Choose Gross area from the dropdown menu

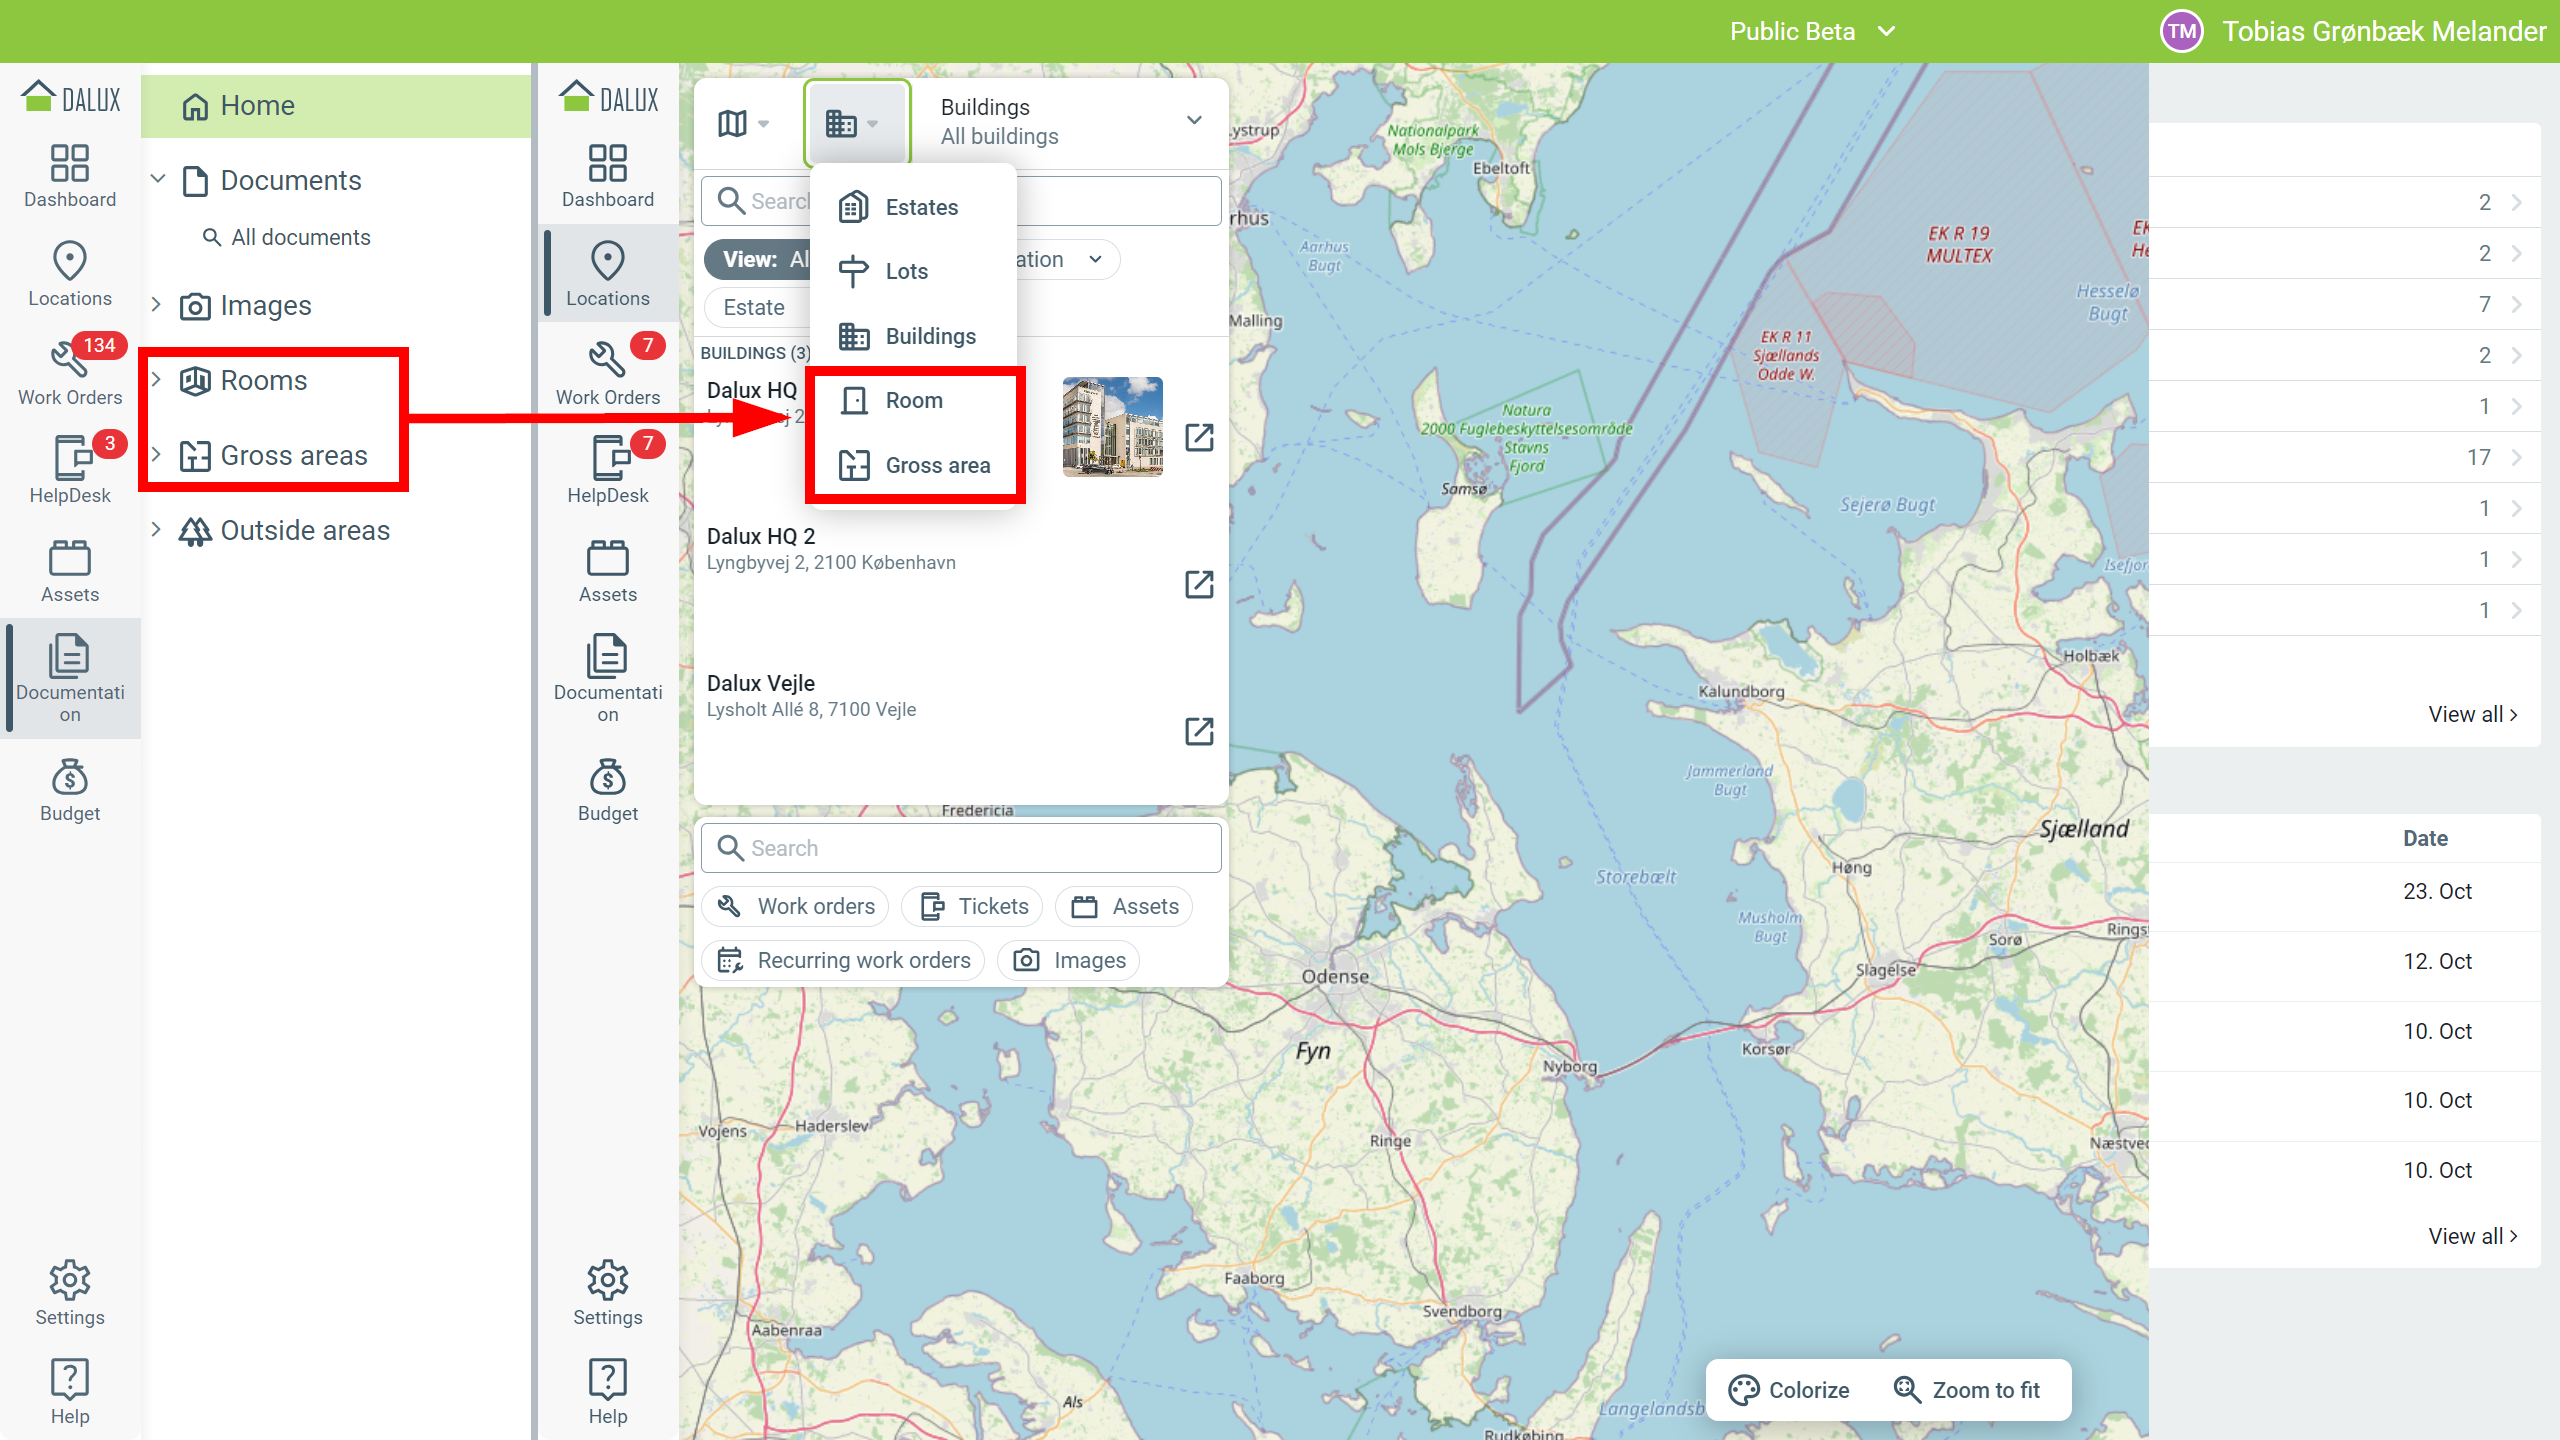pos(913,465)
